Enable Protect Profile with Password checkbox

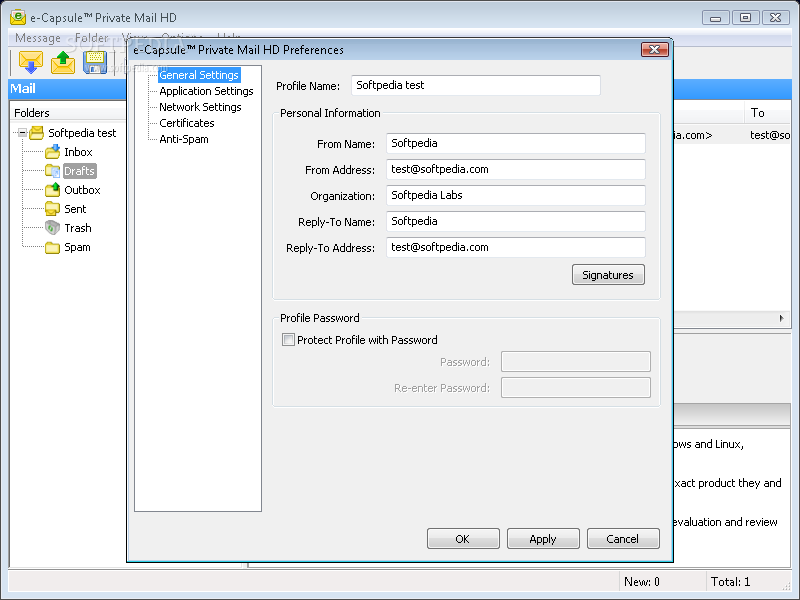[288, 340]
